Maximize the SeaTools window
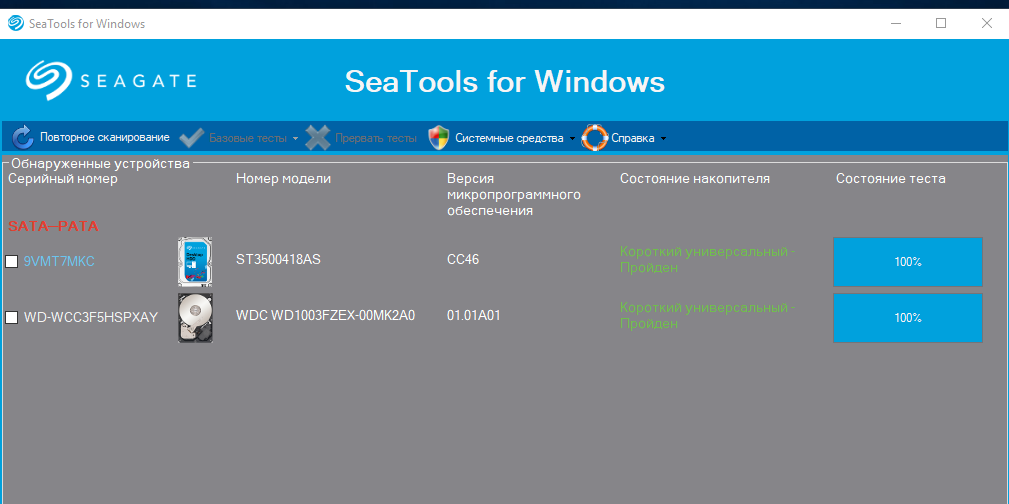Screen dimensions: 1009x504 pos(941,23)
